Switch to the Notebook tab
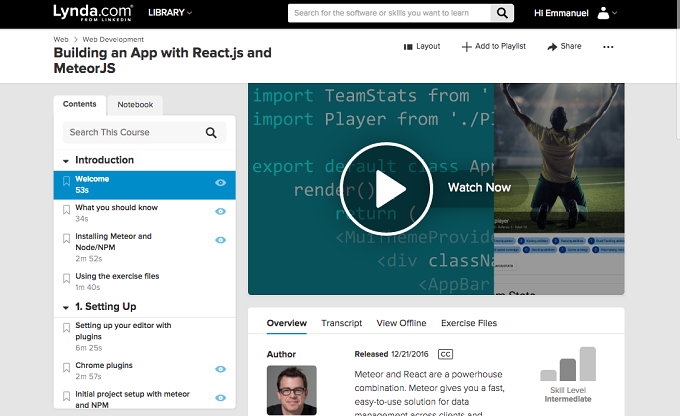 click(135, 105)
